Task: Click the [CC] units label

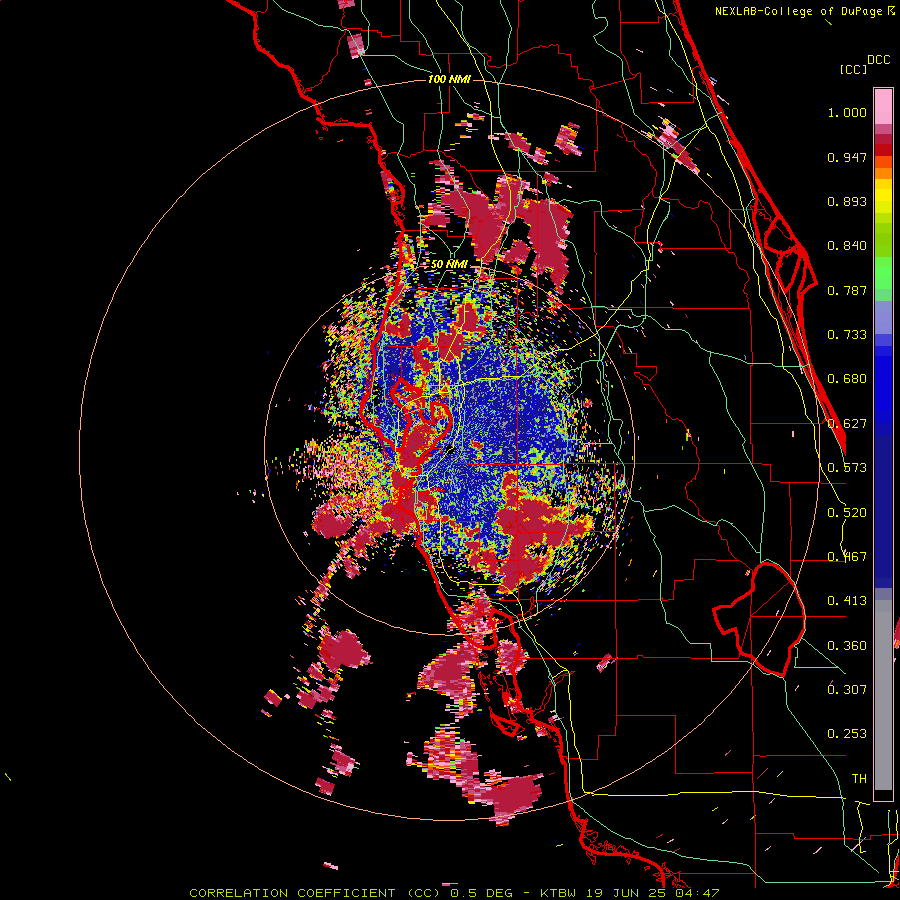Action: (853, 69)
